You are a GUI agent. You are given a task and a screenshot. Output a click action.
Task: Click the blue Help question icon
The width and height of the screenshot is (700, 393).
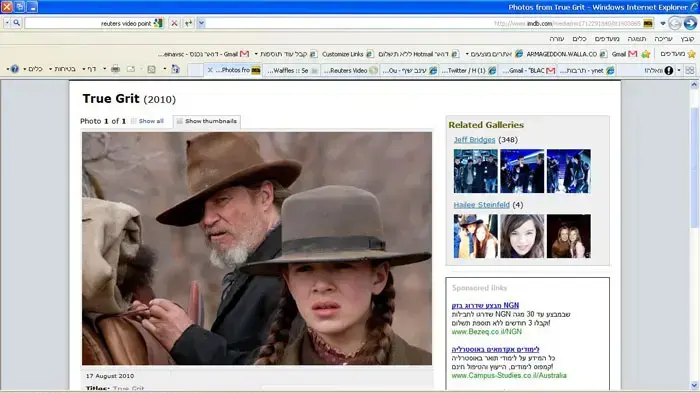pos(15,69)
